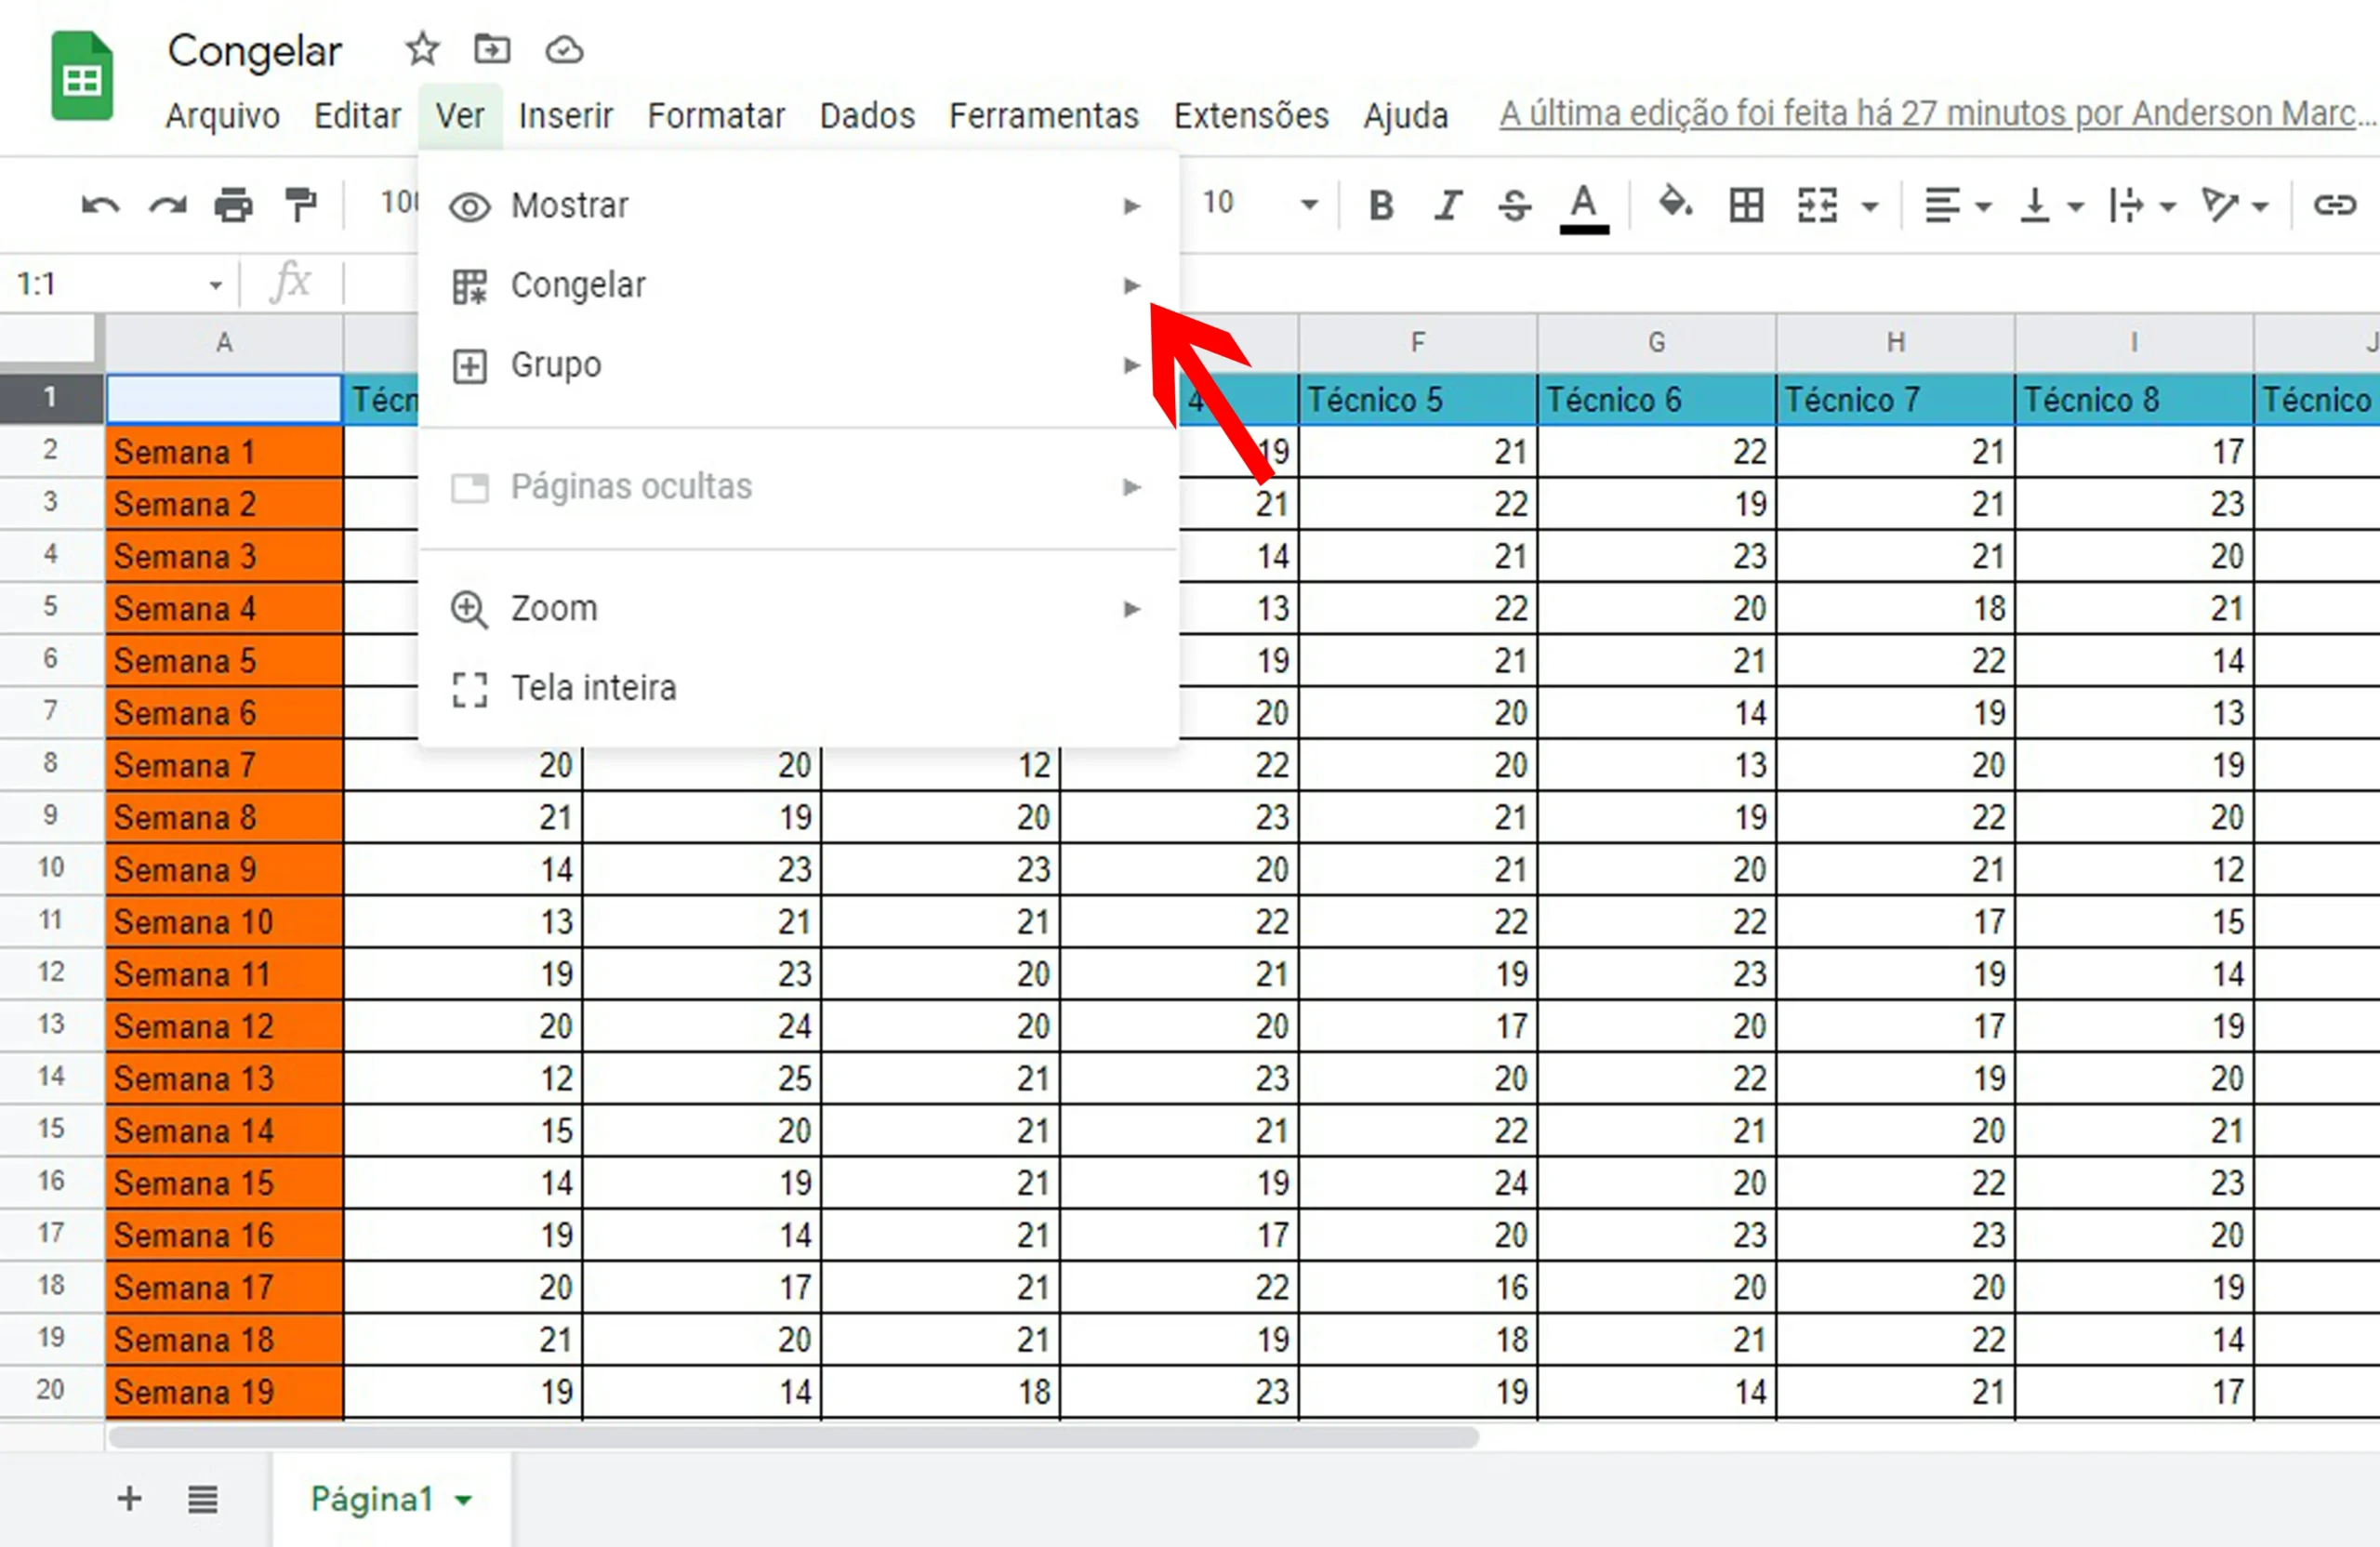The image size is (2380, 1547).
Task: Toggle strikethrough formatting
Action: click(1514, 205)
